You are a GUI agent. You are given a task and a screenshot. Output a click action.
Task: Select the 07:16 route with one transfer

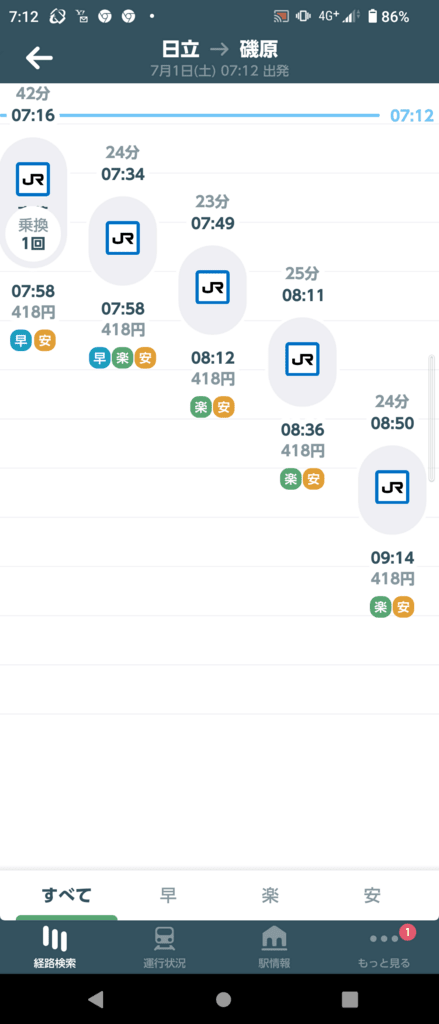33,202
